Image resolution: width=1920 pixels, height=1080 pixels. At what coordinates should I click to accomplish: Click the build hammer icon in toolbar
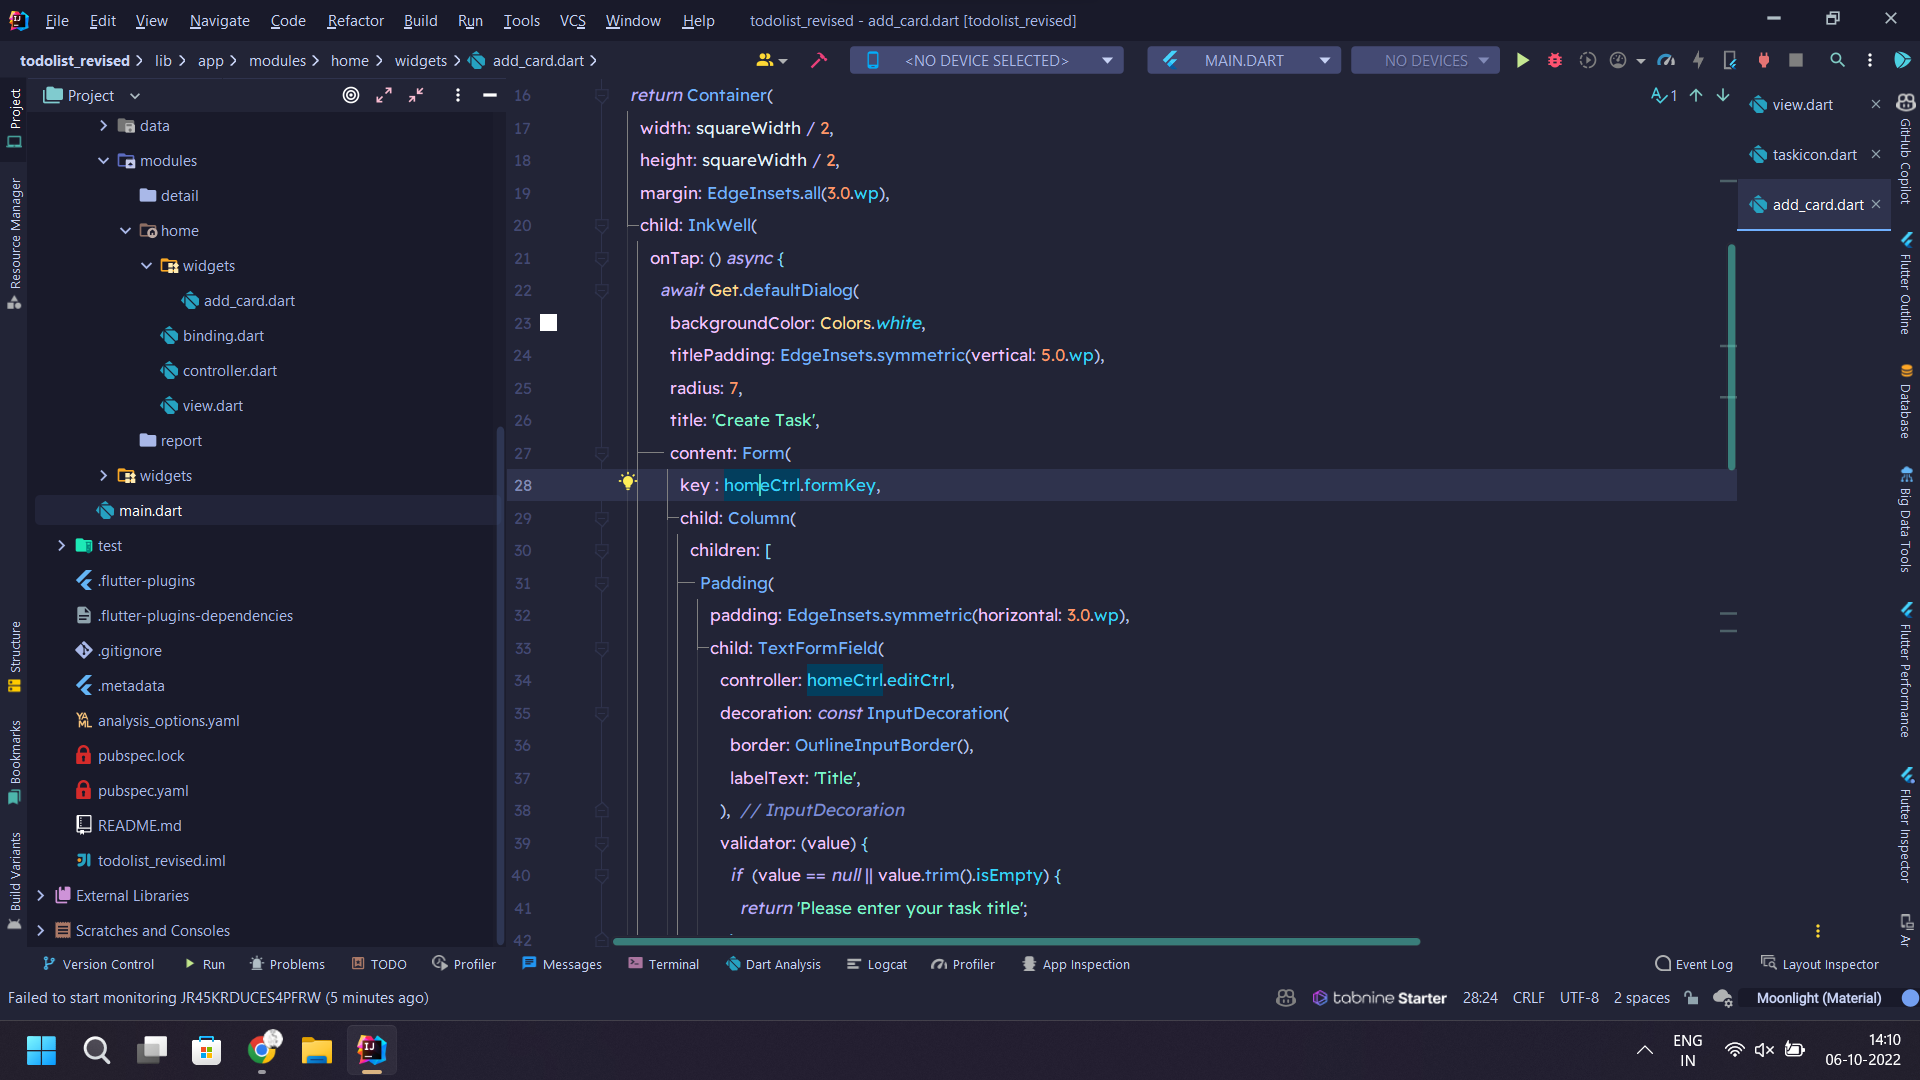819,61
